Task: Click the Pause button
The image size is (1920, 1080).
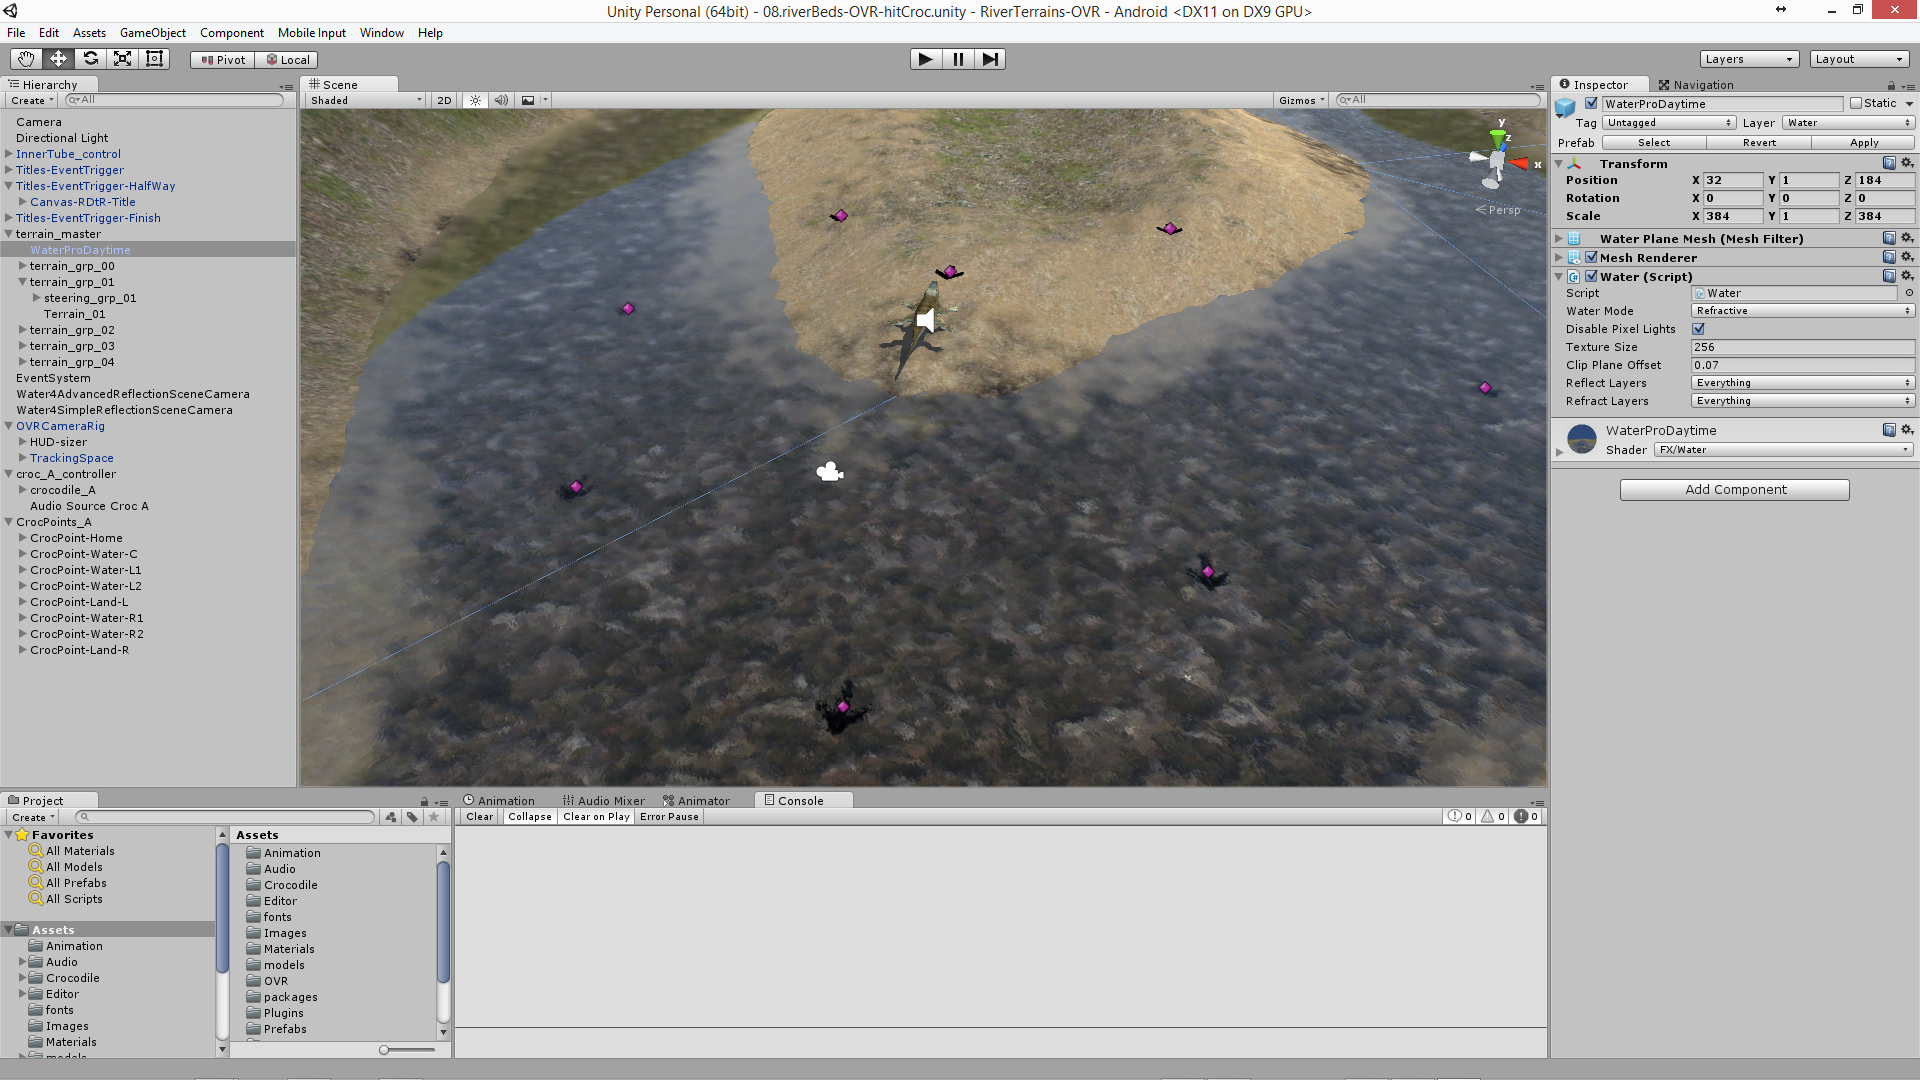Action: click(x=958, y=59)
